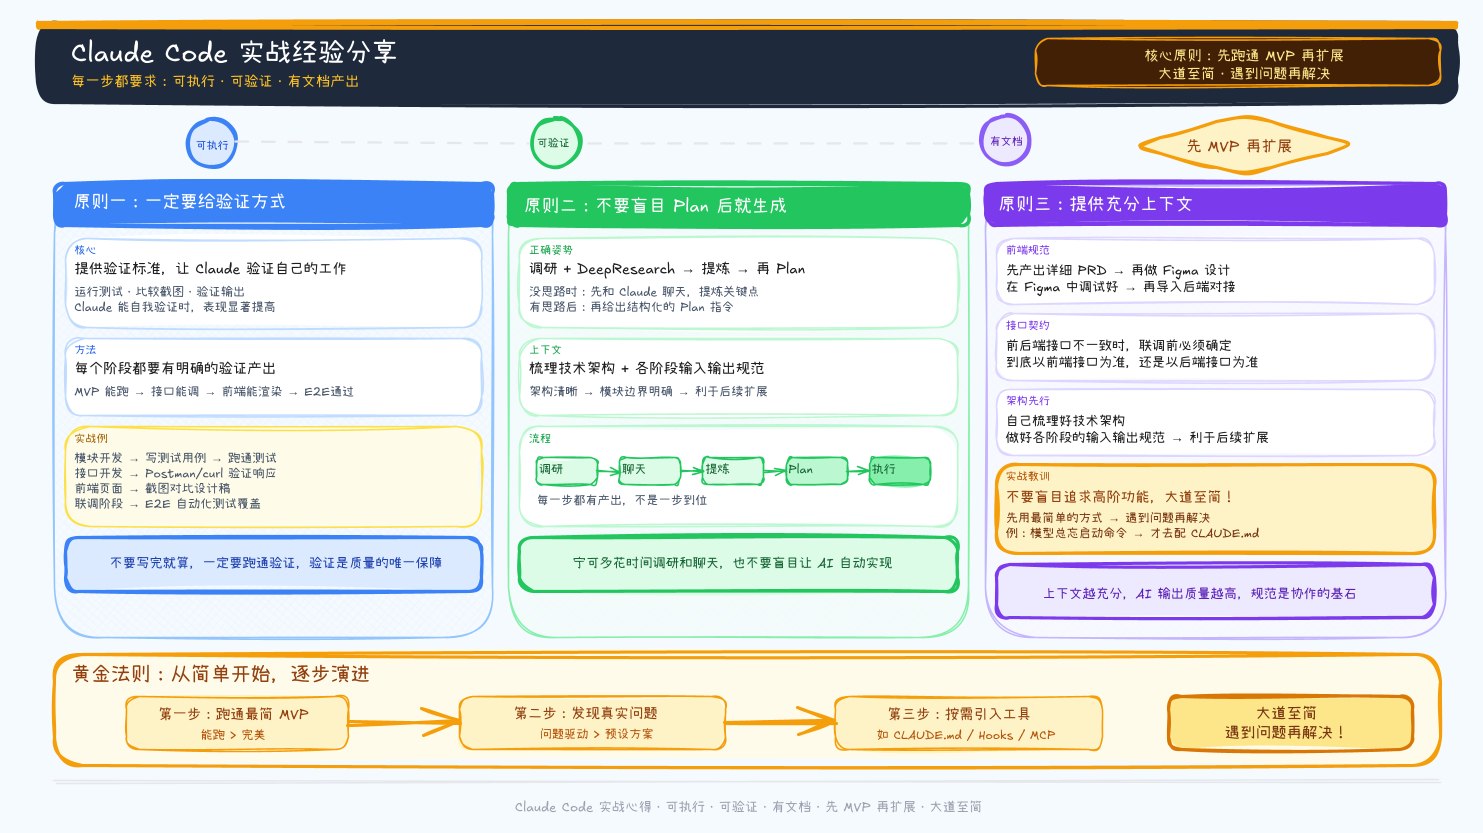Select the green "可验证" circle
The height and width of the screenshot is (833, 1483).
point(555,143)
